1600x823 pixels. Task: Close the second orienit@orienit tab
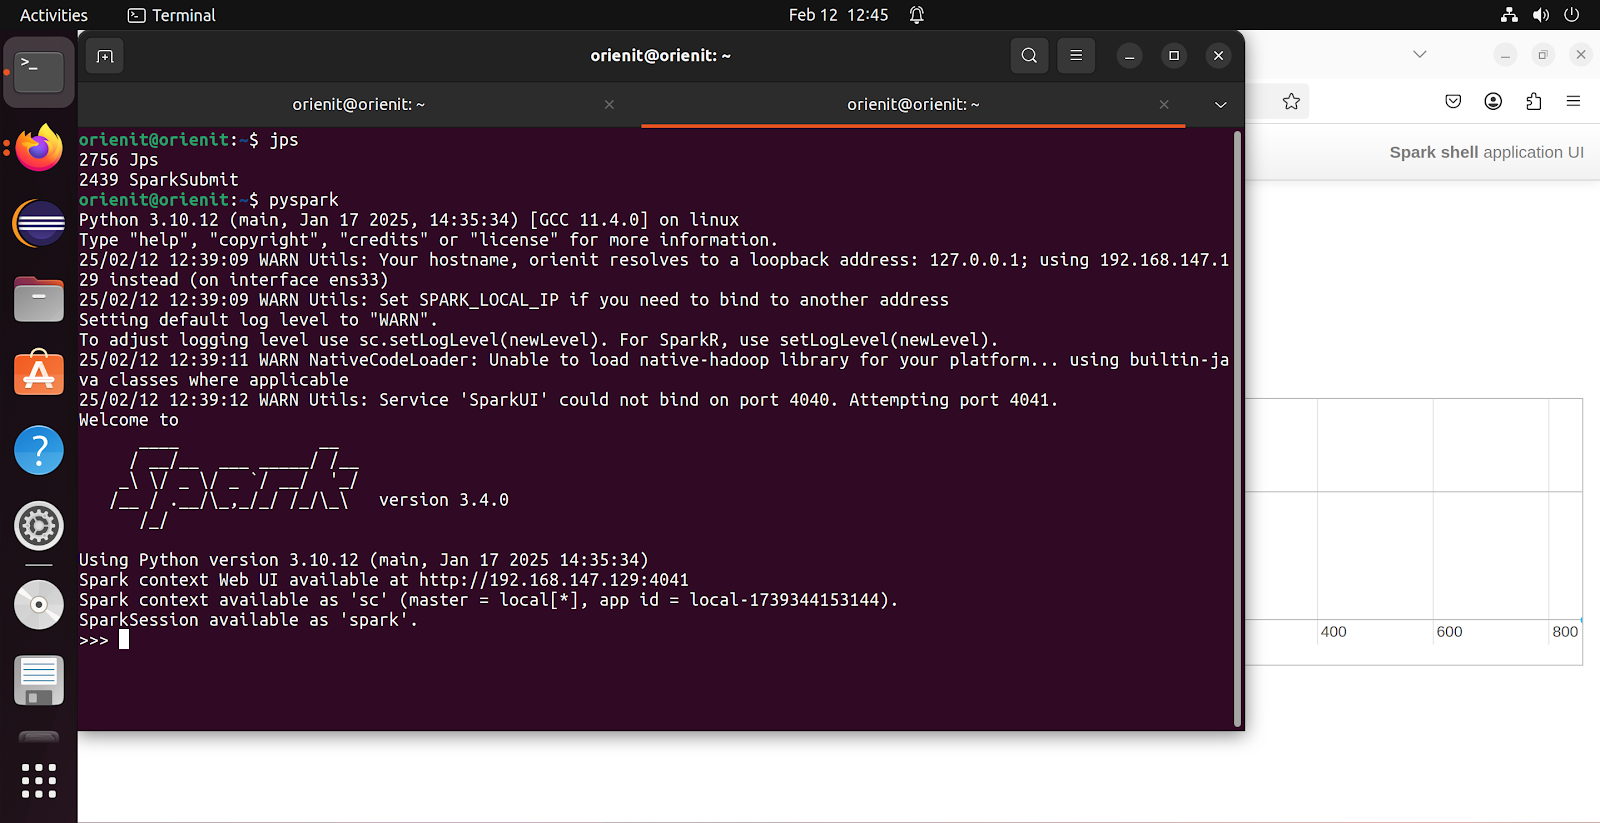tap(1164, 104)
